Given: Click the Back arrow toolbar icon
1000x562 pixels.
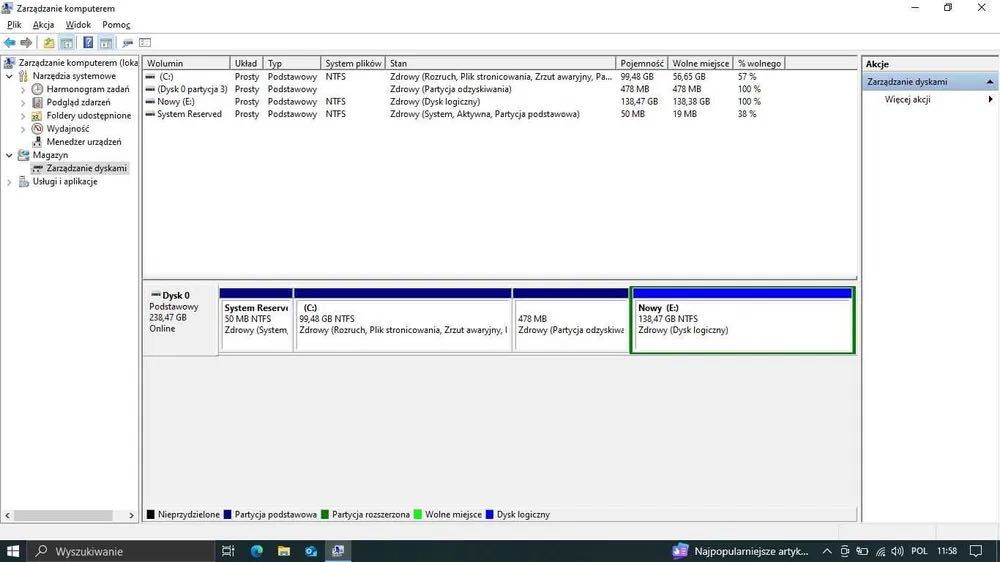Looking at the screenshot, I should 10,43.
